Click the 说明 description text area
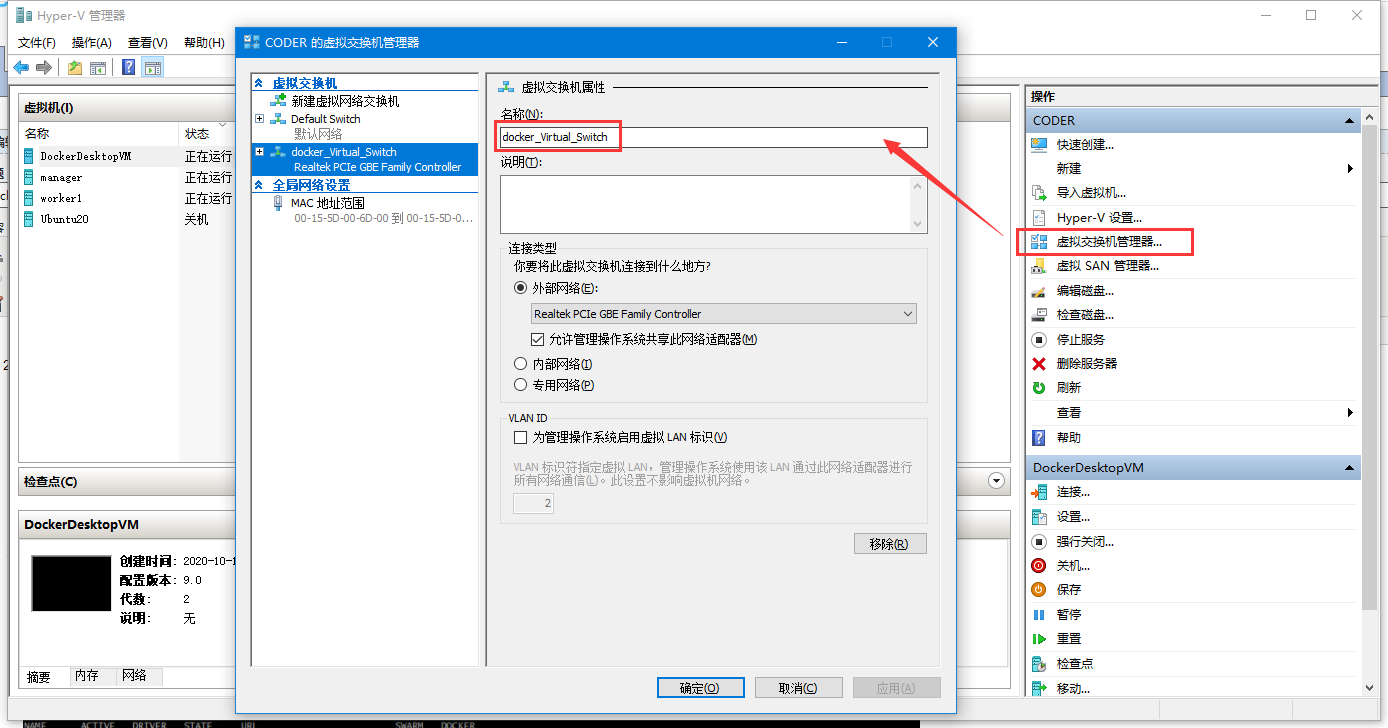Screen dimensions: 1388x728 tap(714, 204)
